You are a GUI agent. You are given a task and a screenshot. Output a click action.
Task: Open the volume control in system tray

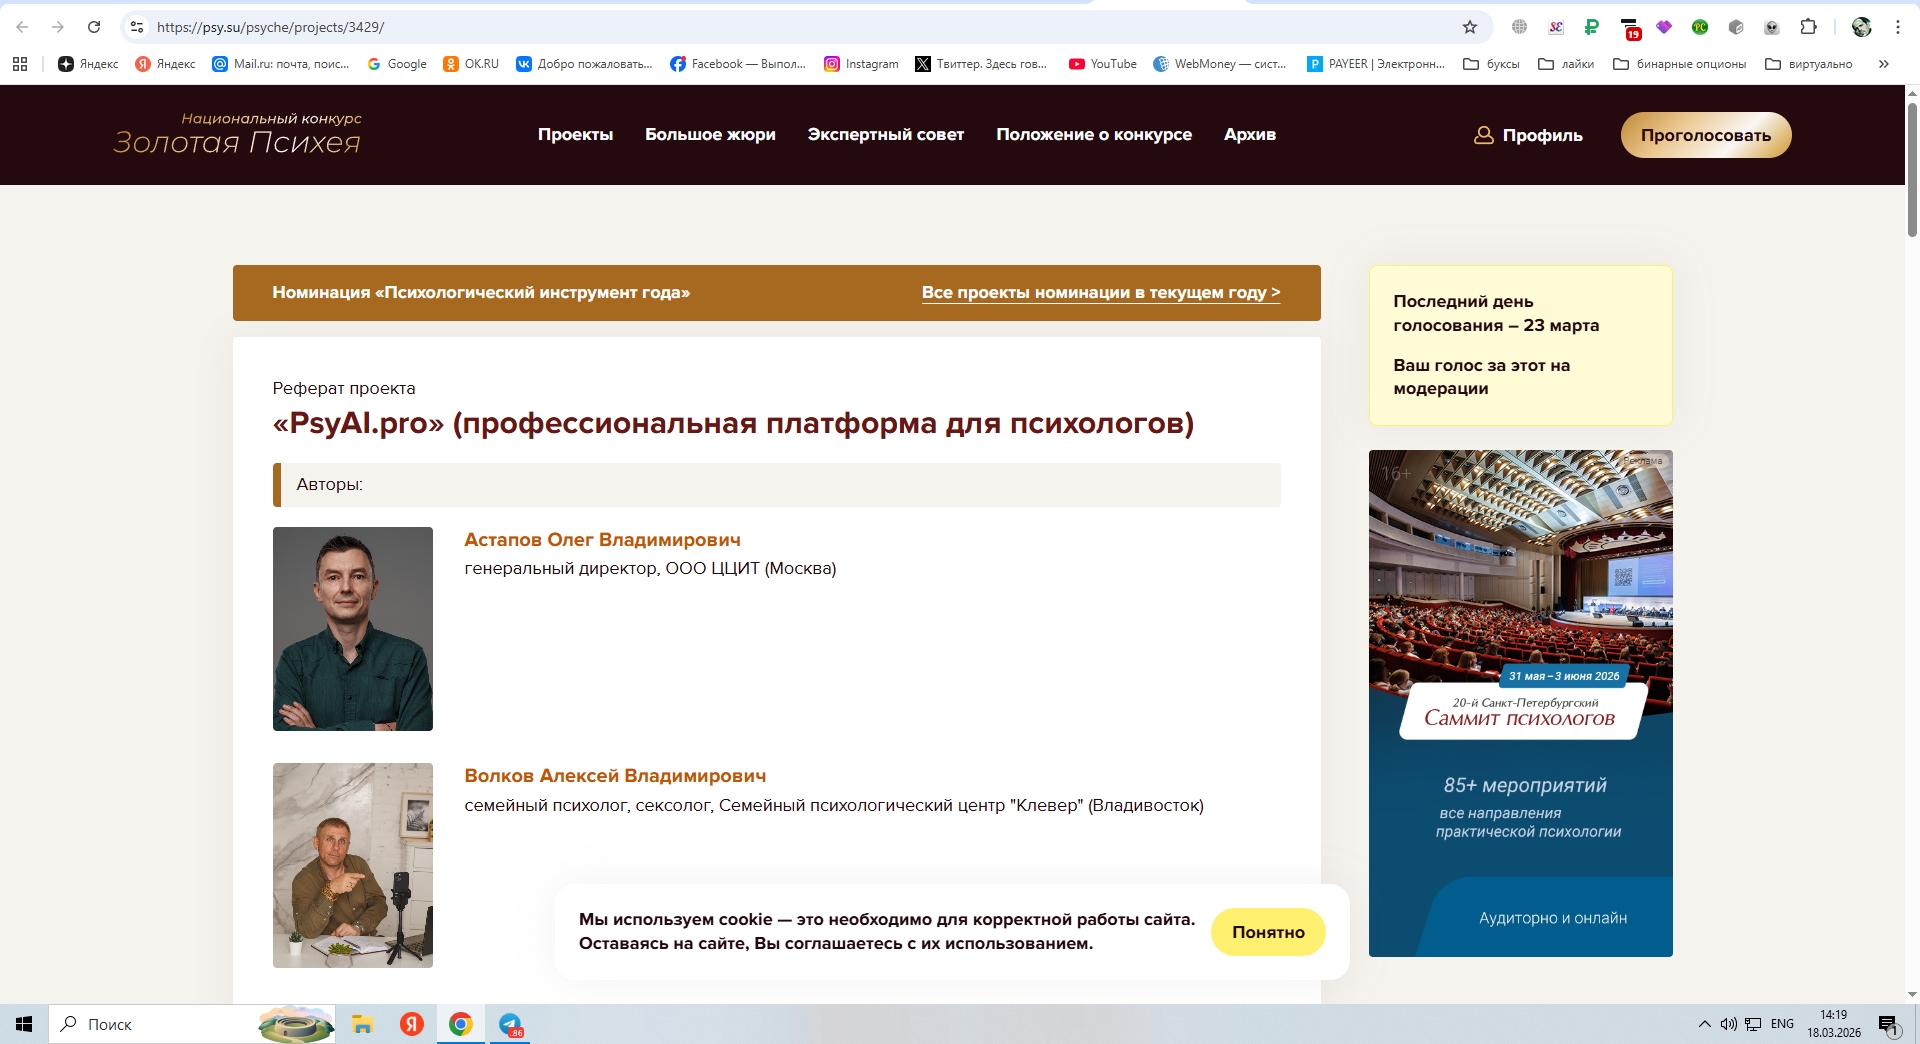pyautogui.click(x=1728, y=1024)
